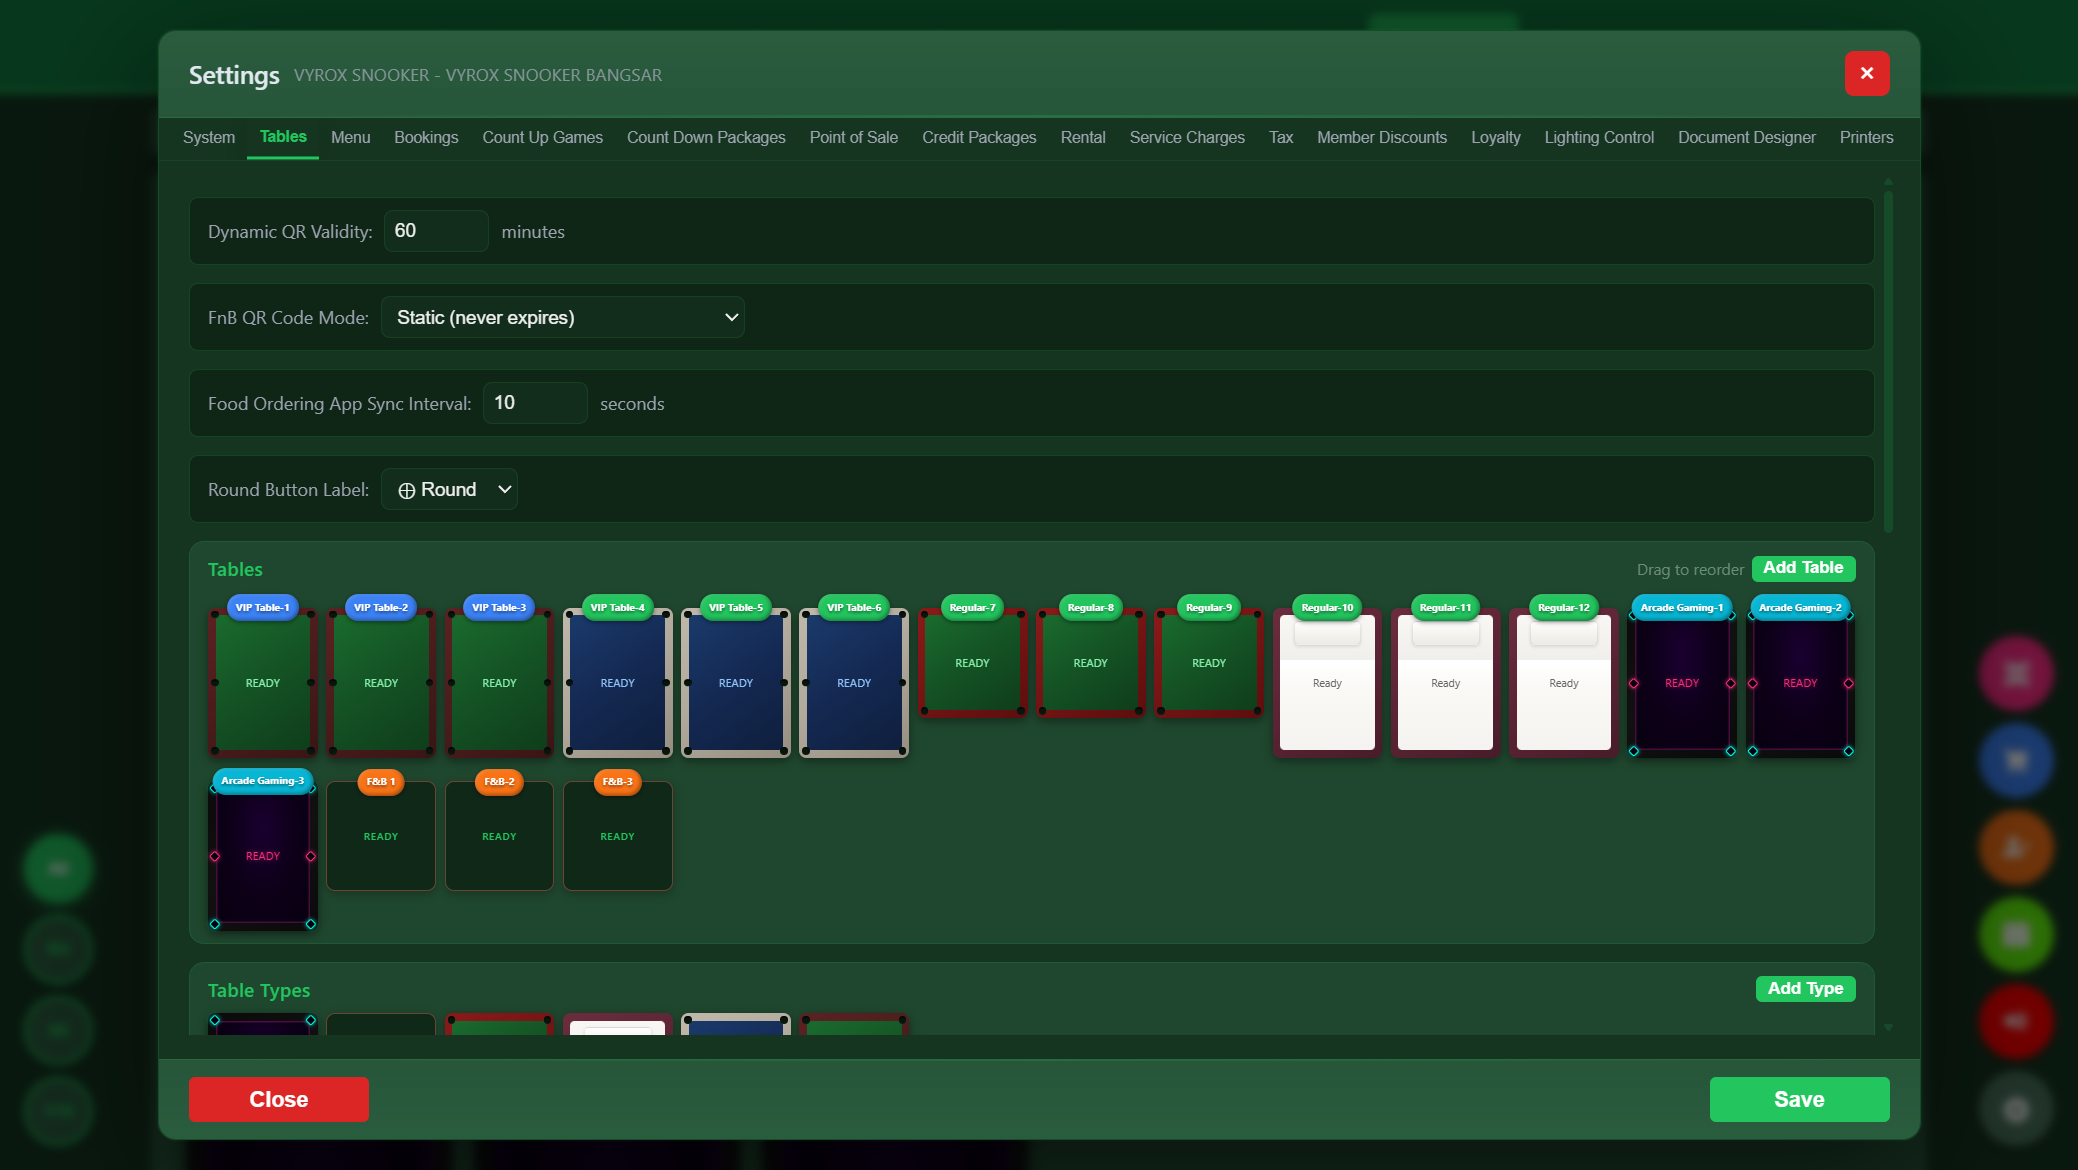Viewport: 2078px width, 1170px height.
Task: Click light green round icon on right edge
Action: click(x=2016, y=934)
